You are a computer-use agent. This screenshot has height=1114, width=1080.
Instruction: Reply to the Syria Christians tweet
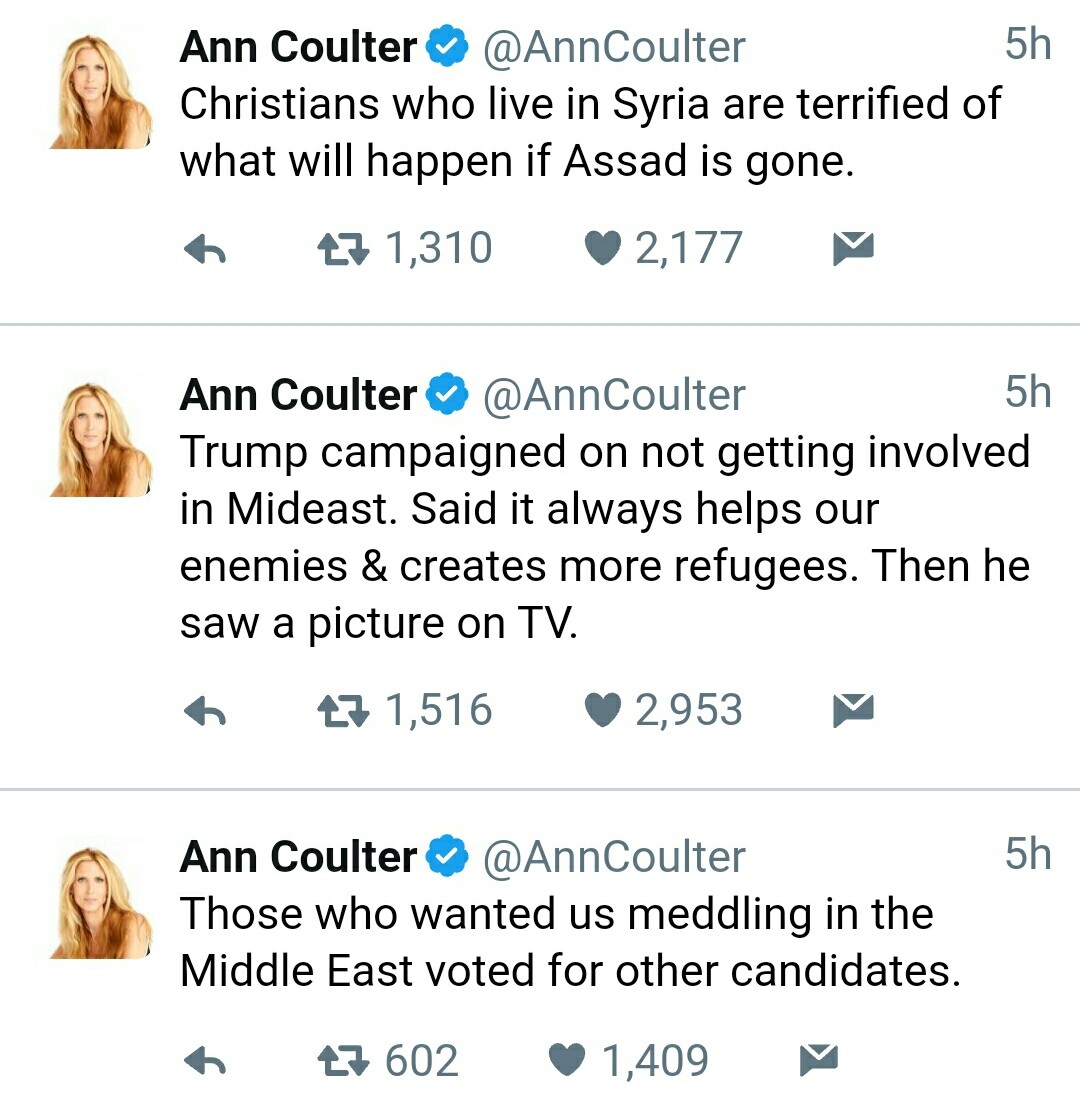205,249
